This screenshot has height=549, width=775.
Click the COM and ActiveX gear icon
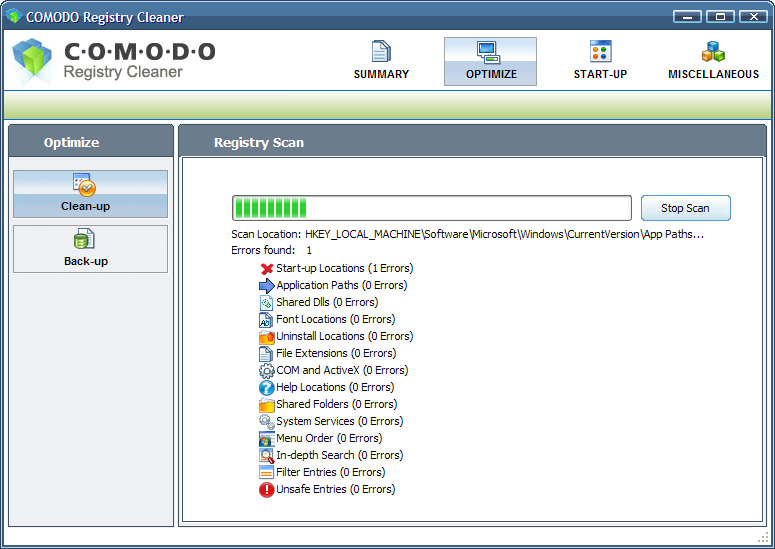pyautogui.click(x=266, y=371)
